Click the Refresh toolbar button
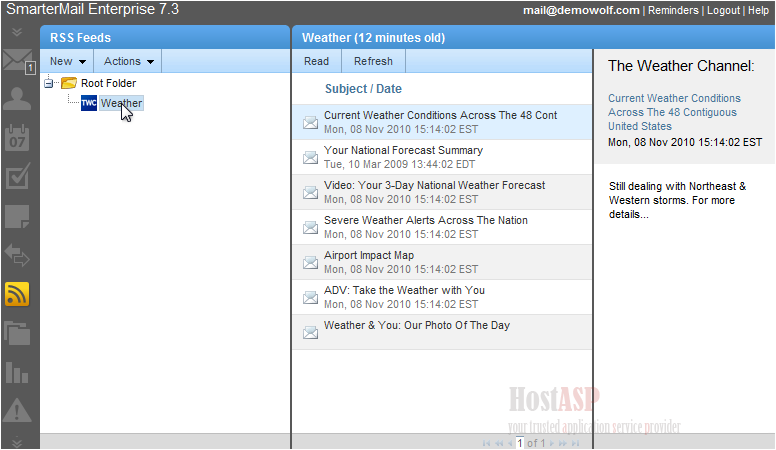776x450 pixels. click(373, 61)
